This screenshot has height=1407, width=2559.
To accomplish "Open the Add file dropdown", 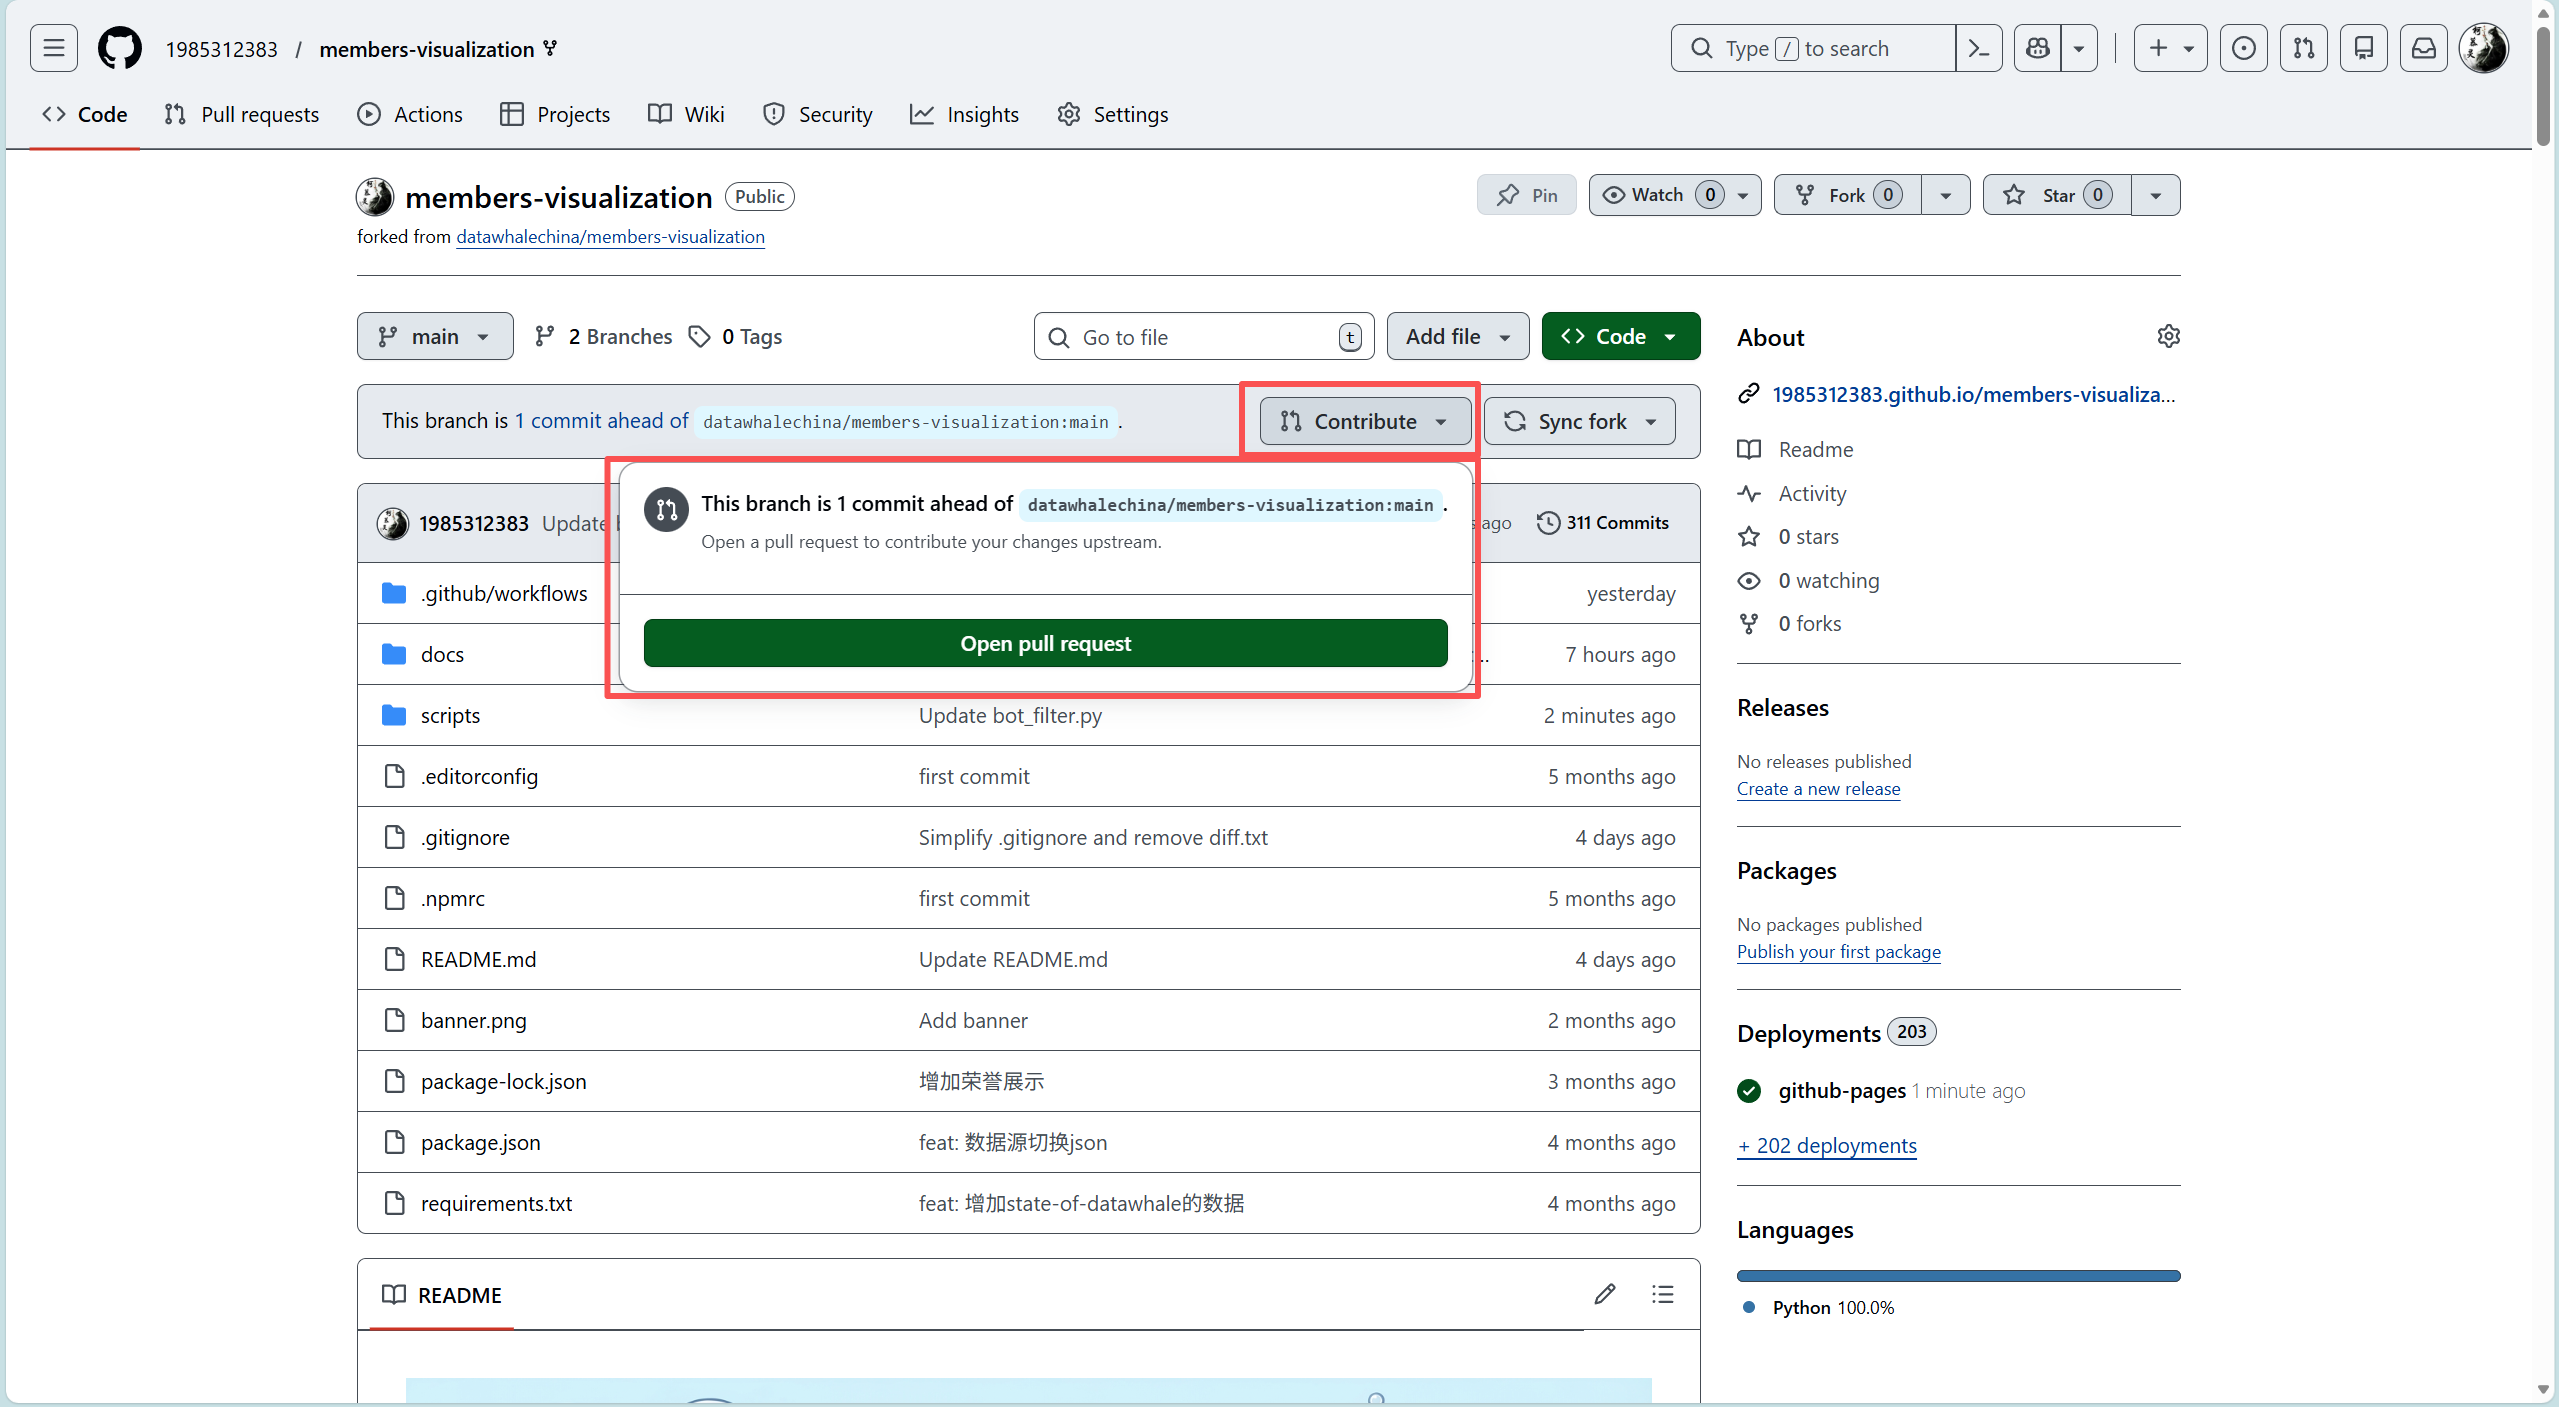I will (x=1457, y=336).
